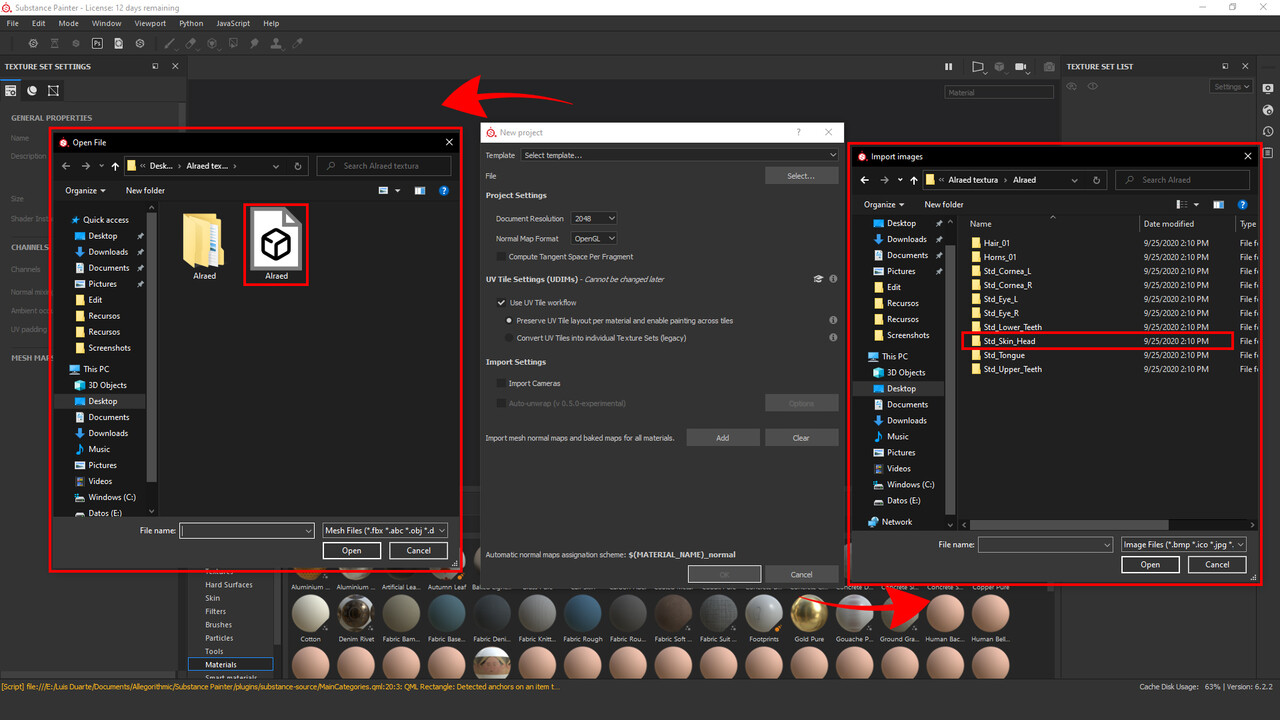The image size is (1280, 720).
Task: Open the Document Resolution 2048 dropdown
Action: click(594, 218)
